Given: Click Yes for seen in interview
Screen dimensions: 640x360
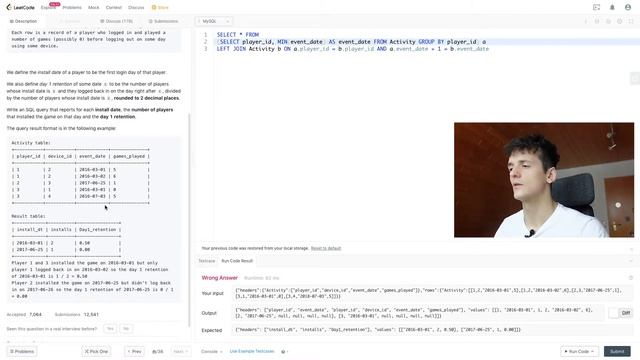Looking at the screenshot, I should click(x=109, y=329).
